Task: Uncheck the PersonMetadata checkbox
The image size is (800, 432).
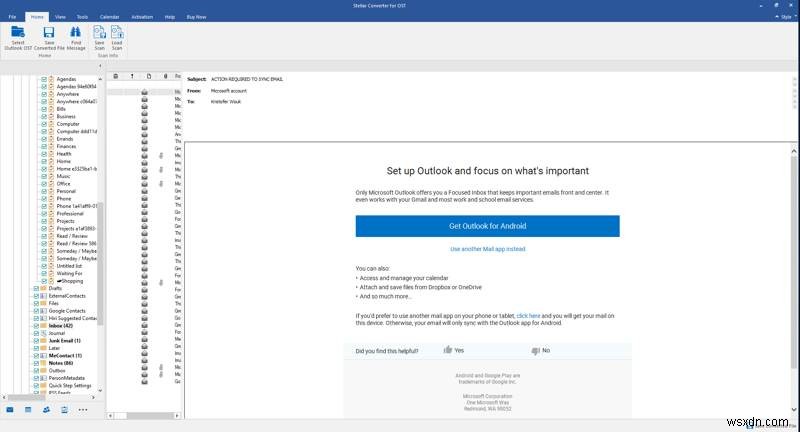Action: [x=36, y=378]
